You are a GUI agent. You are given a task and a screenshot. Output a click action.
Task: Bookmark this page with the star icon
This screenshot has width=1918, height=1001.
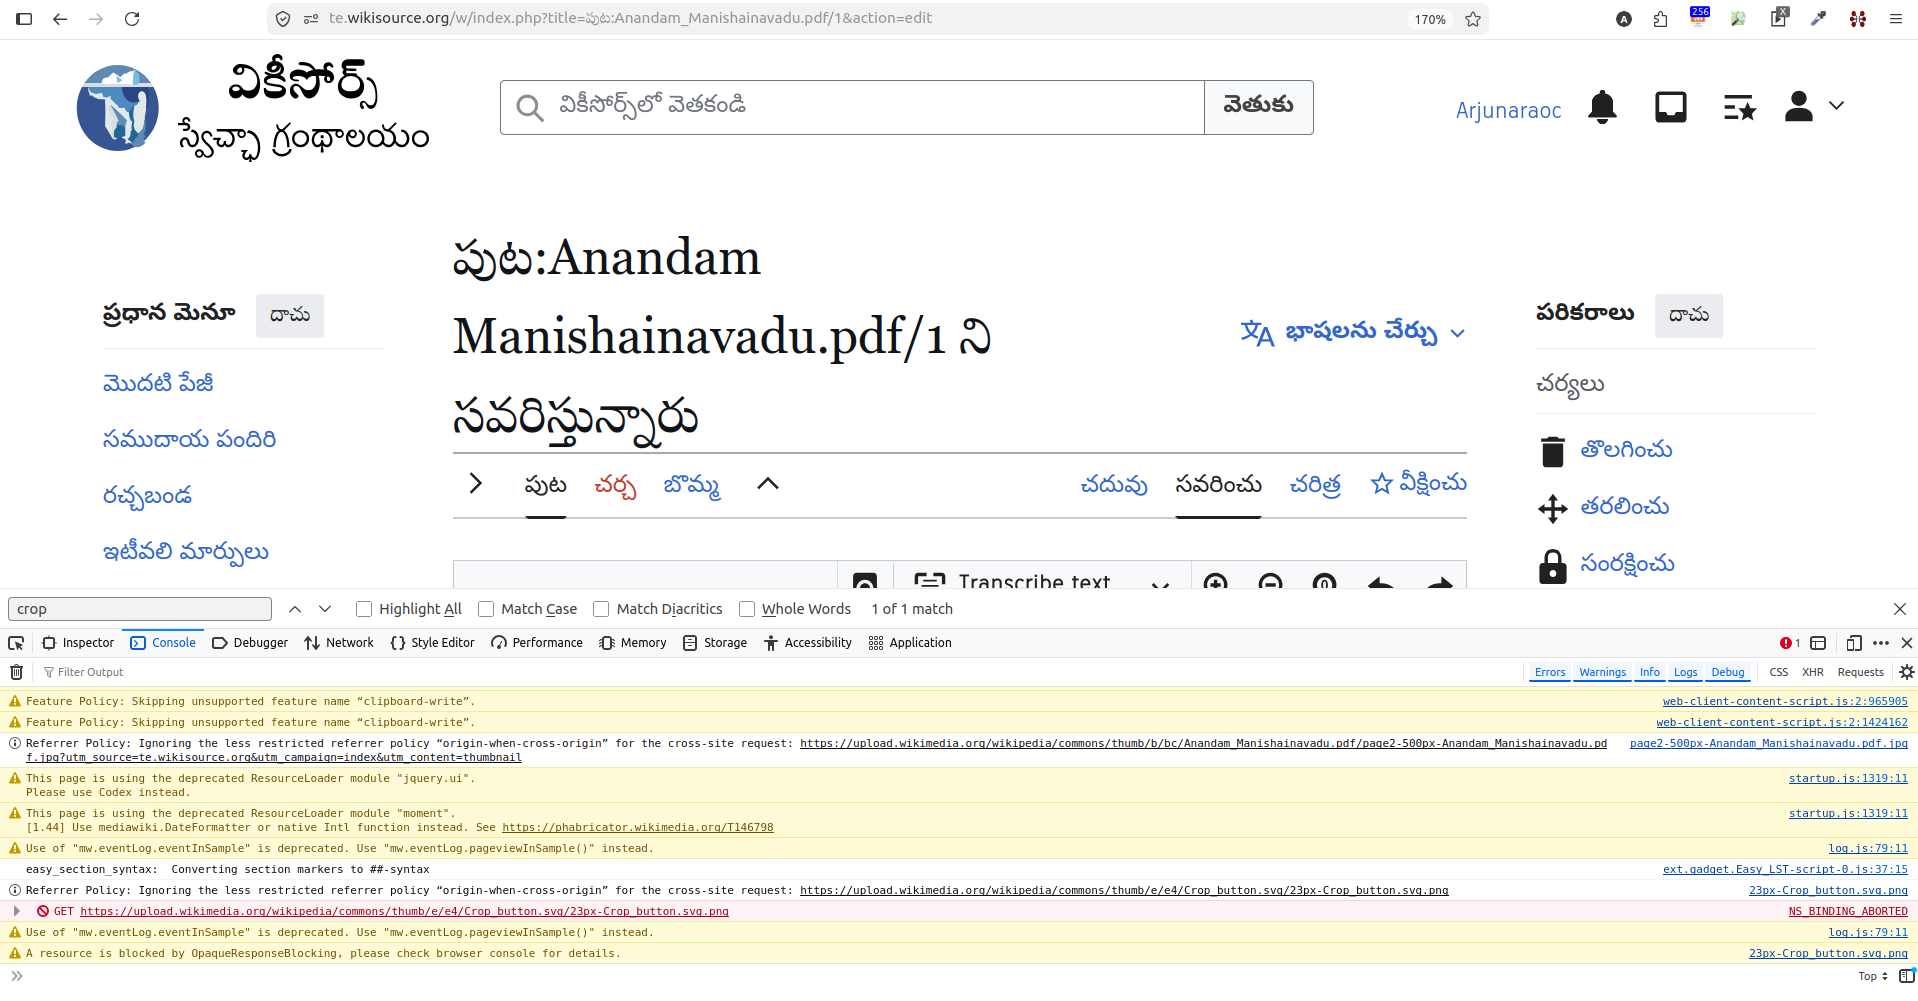point(1473,19)
